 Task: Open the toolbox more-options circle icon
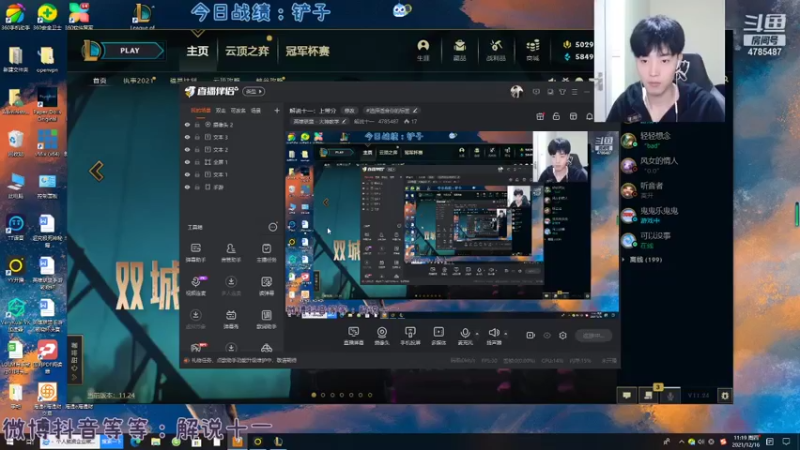pyautogui.click(x=273, y=227)
